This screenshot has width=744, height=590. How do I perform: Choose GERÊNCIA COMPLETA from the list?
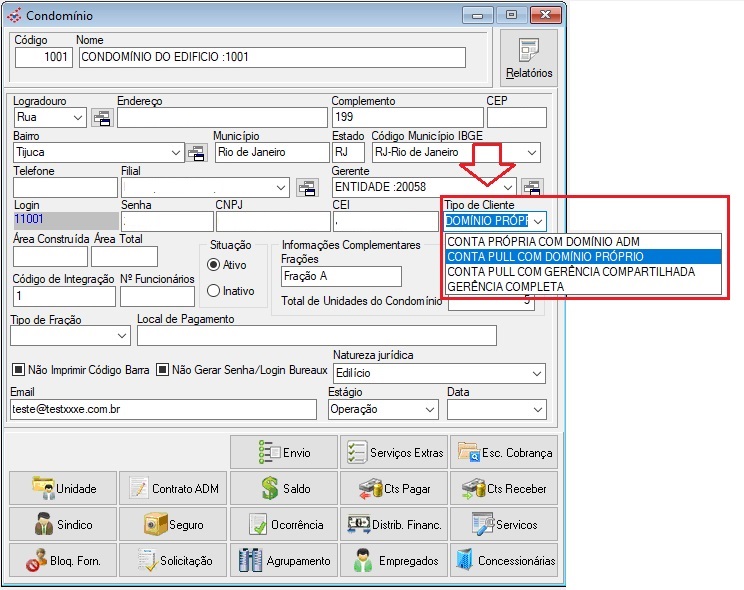pyautogui.click(x=506, y=287)
